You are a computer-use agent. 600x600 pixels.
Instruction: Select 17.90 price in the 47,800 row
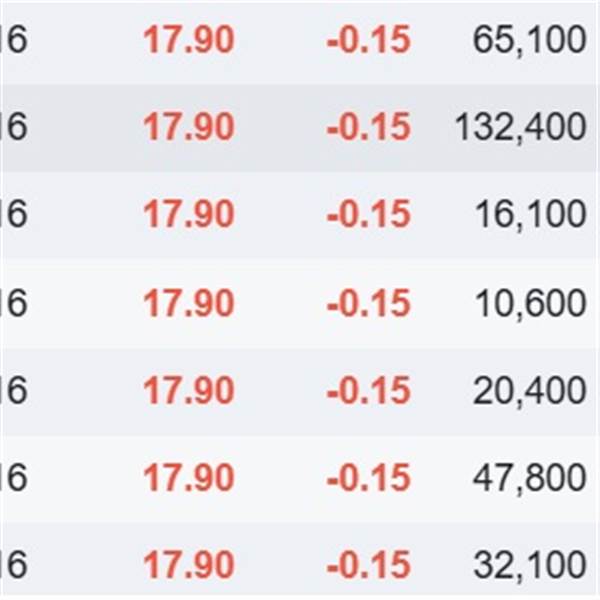[x=189, y=478]
